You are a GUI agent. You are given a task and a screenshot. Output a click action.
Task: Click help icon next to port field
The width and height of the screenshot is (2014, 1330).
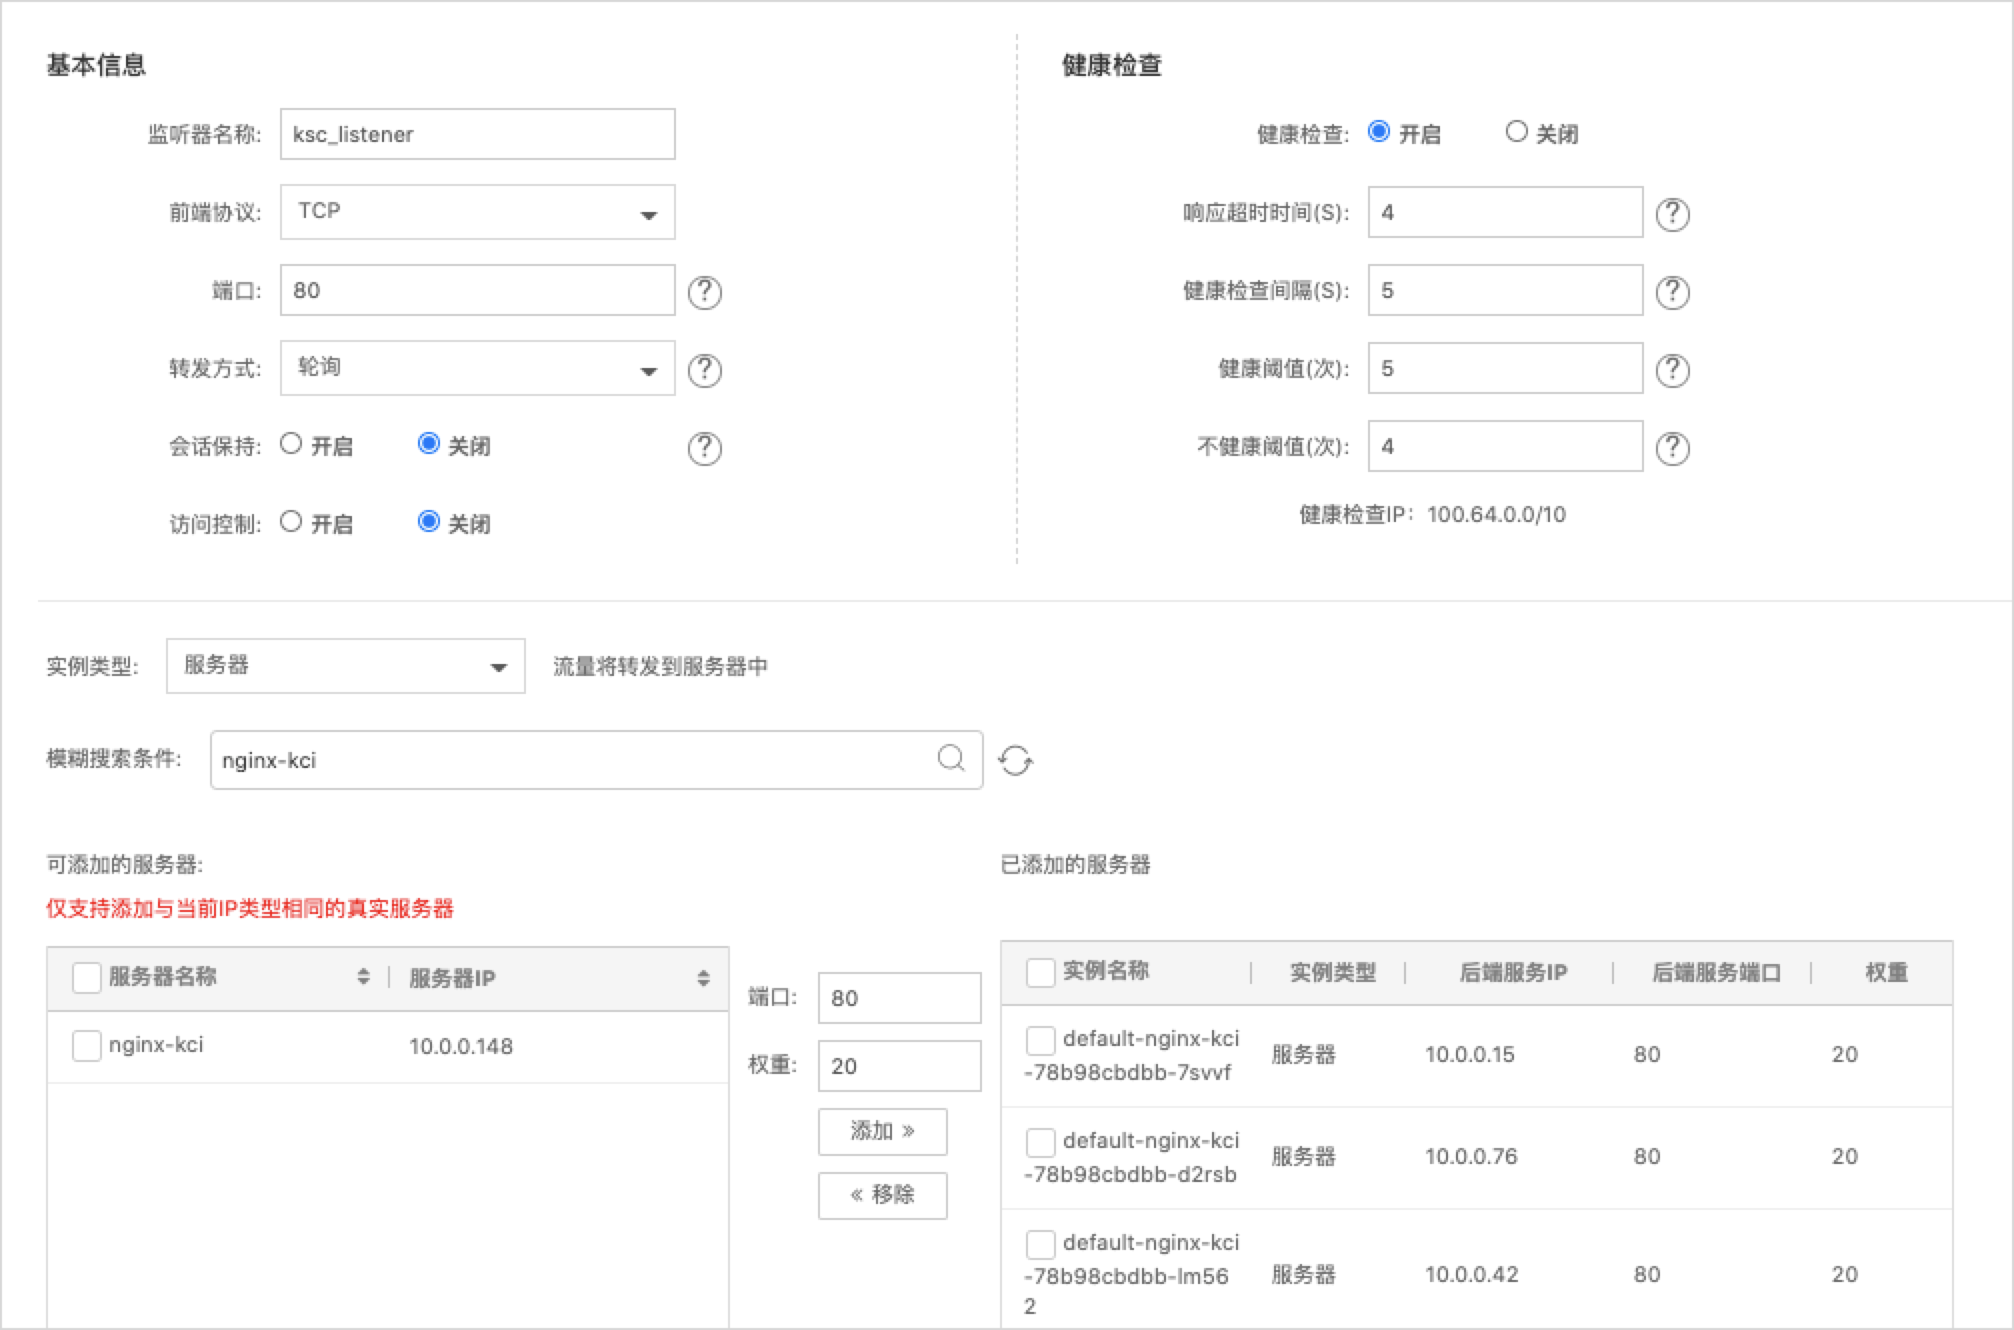pos(704,292)
